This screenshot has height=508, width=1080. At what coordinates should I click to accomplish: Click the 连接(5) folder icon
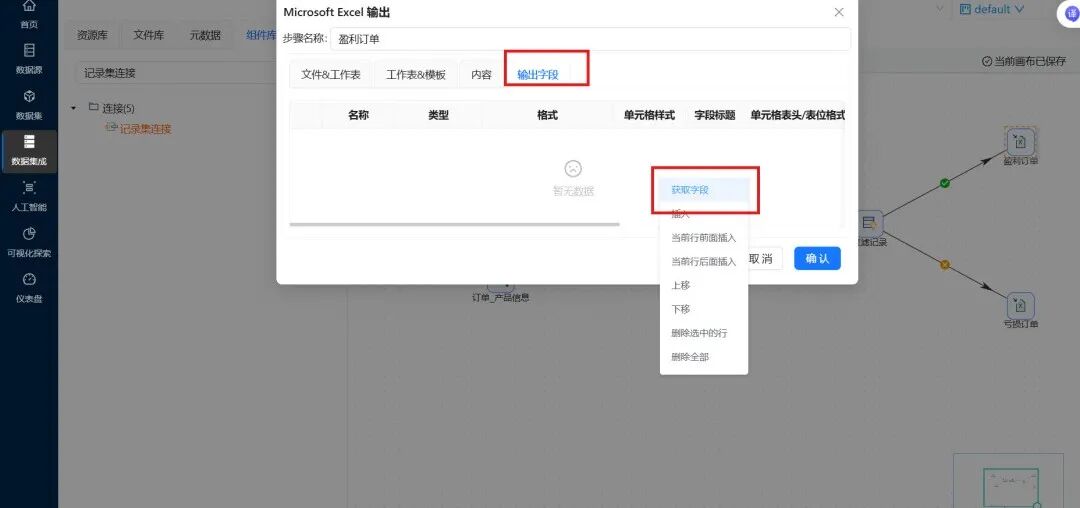[94, 107]
